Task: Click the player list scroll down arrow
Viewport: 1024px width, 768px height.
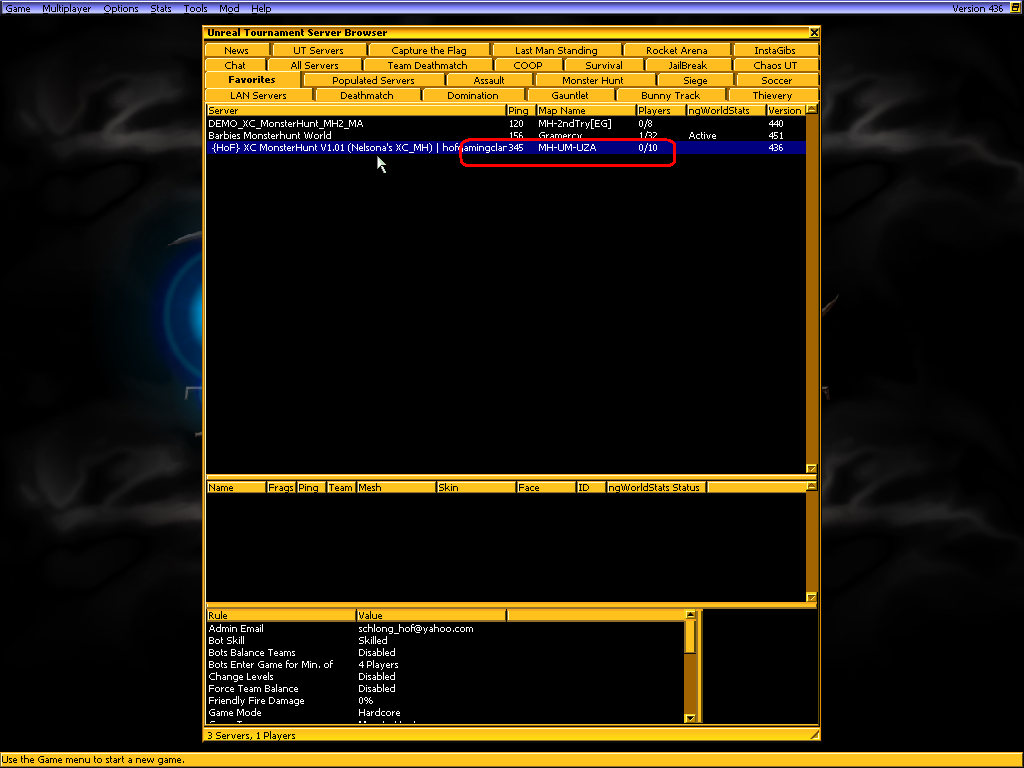Action: 811,597
